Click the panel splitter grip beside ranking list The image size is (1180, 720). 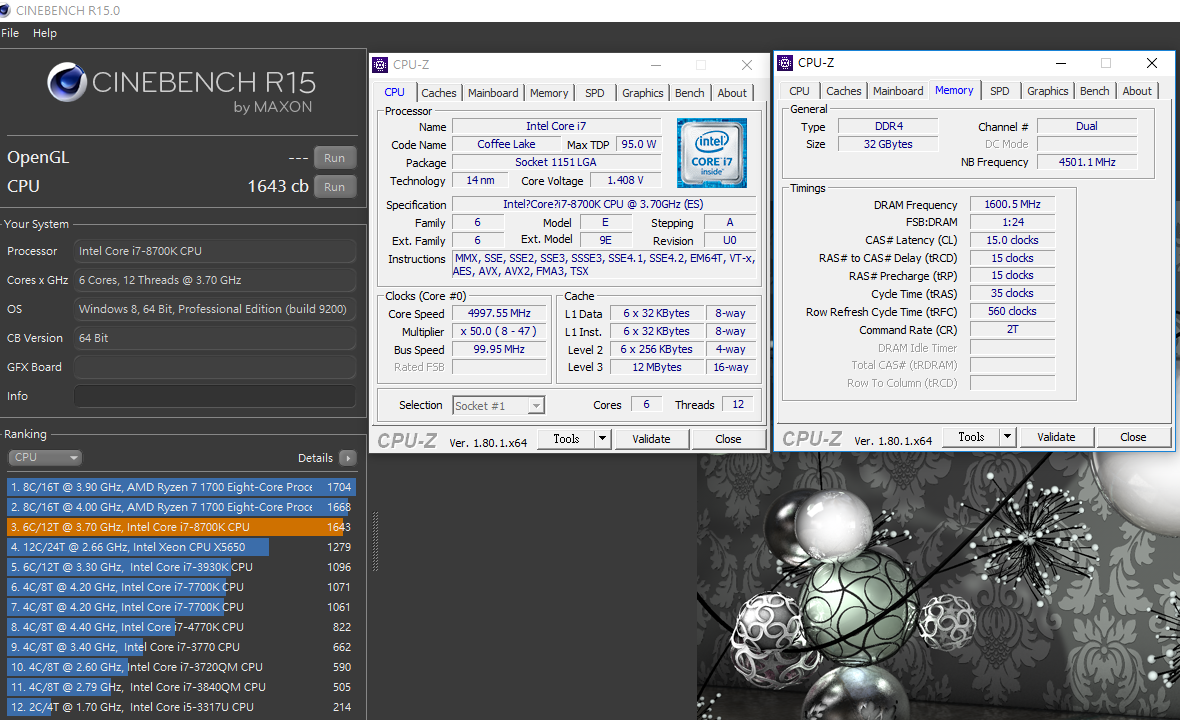pos(375,542)
